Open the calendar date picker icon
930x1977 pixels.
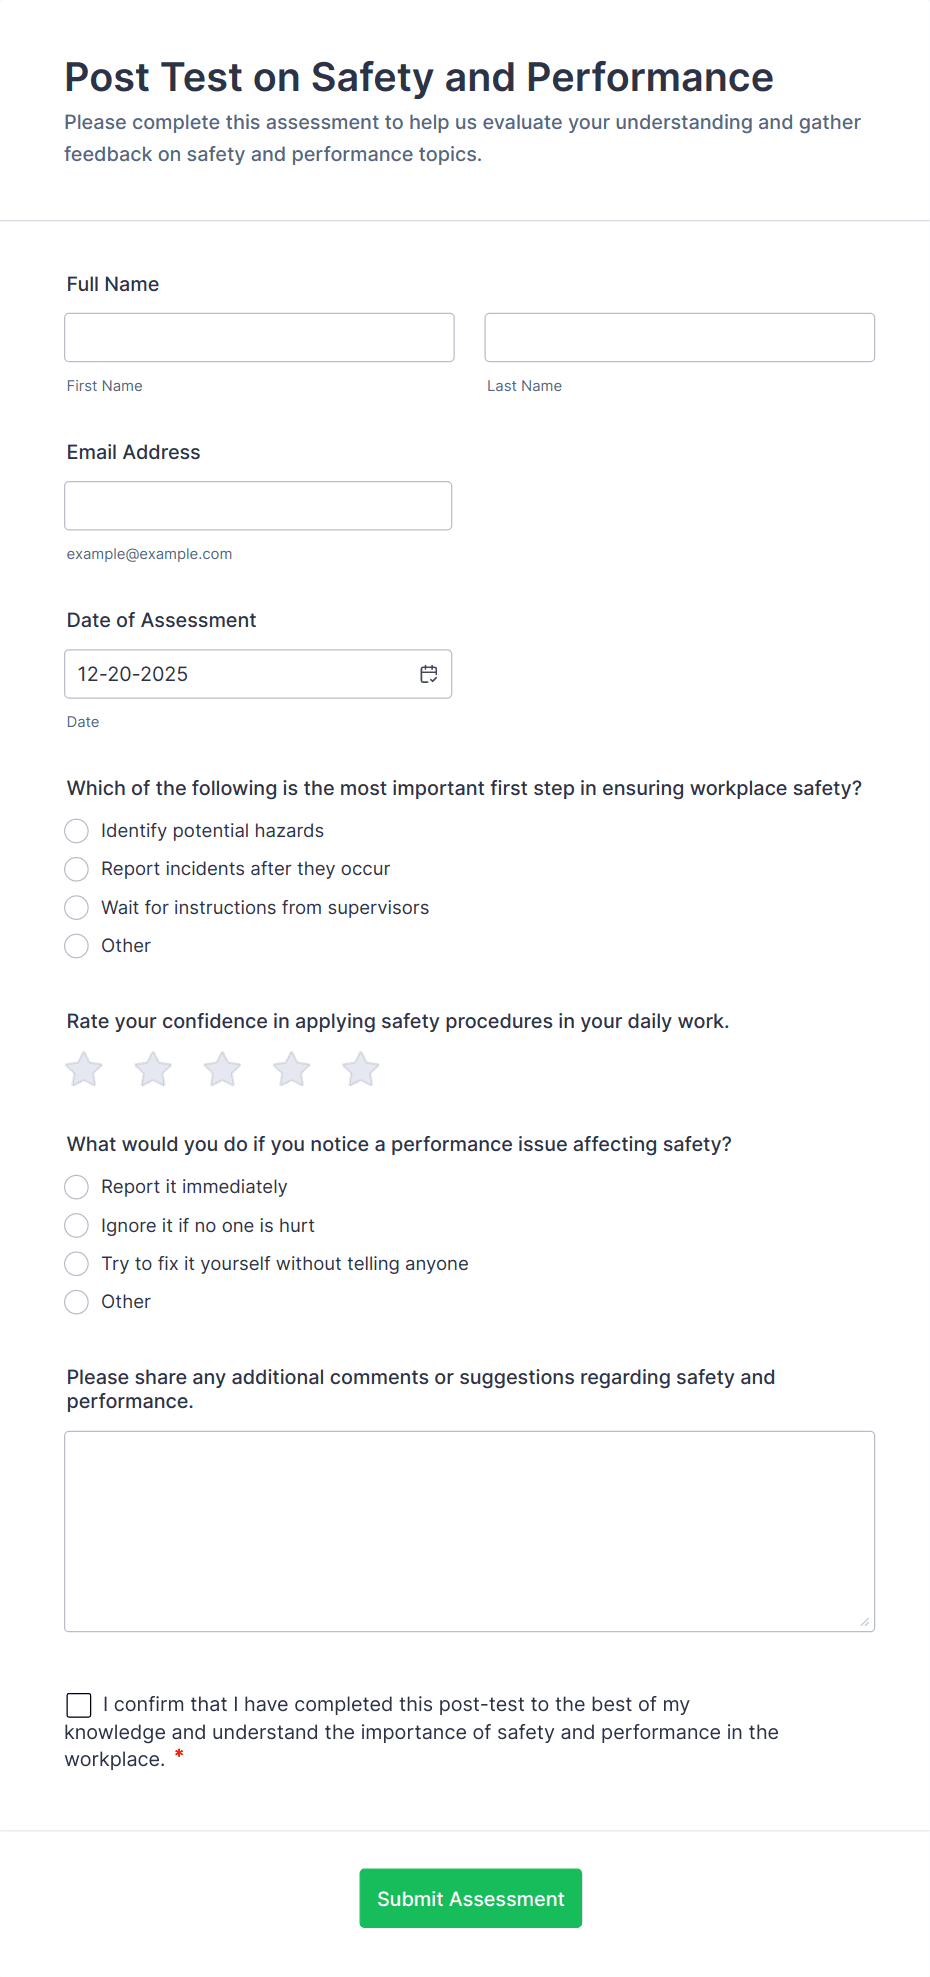pos(428,673)
